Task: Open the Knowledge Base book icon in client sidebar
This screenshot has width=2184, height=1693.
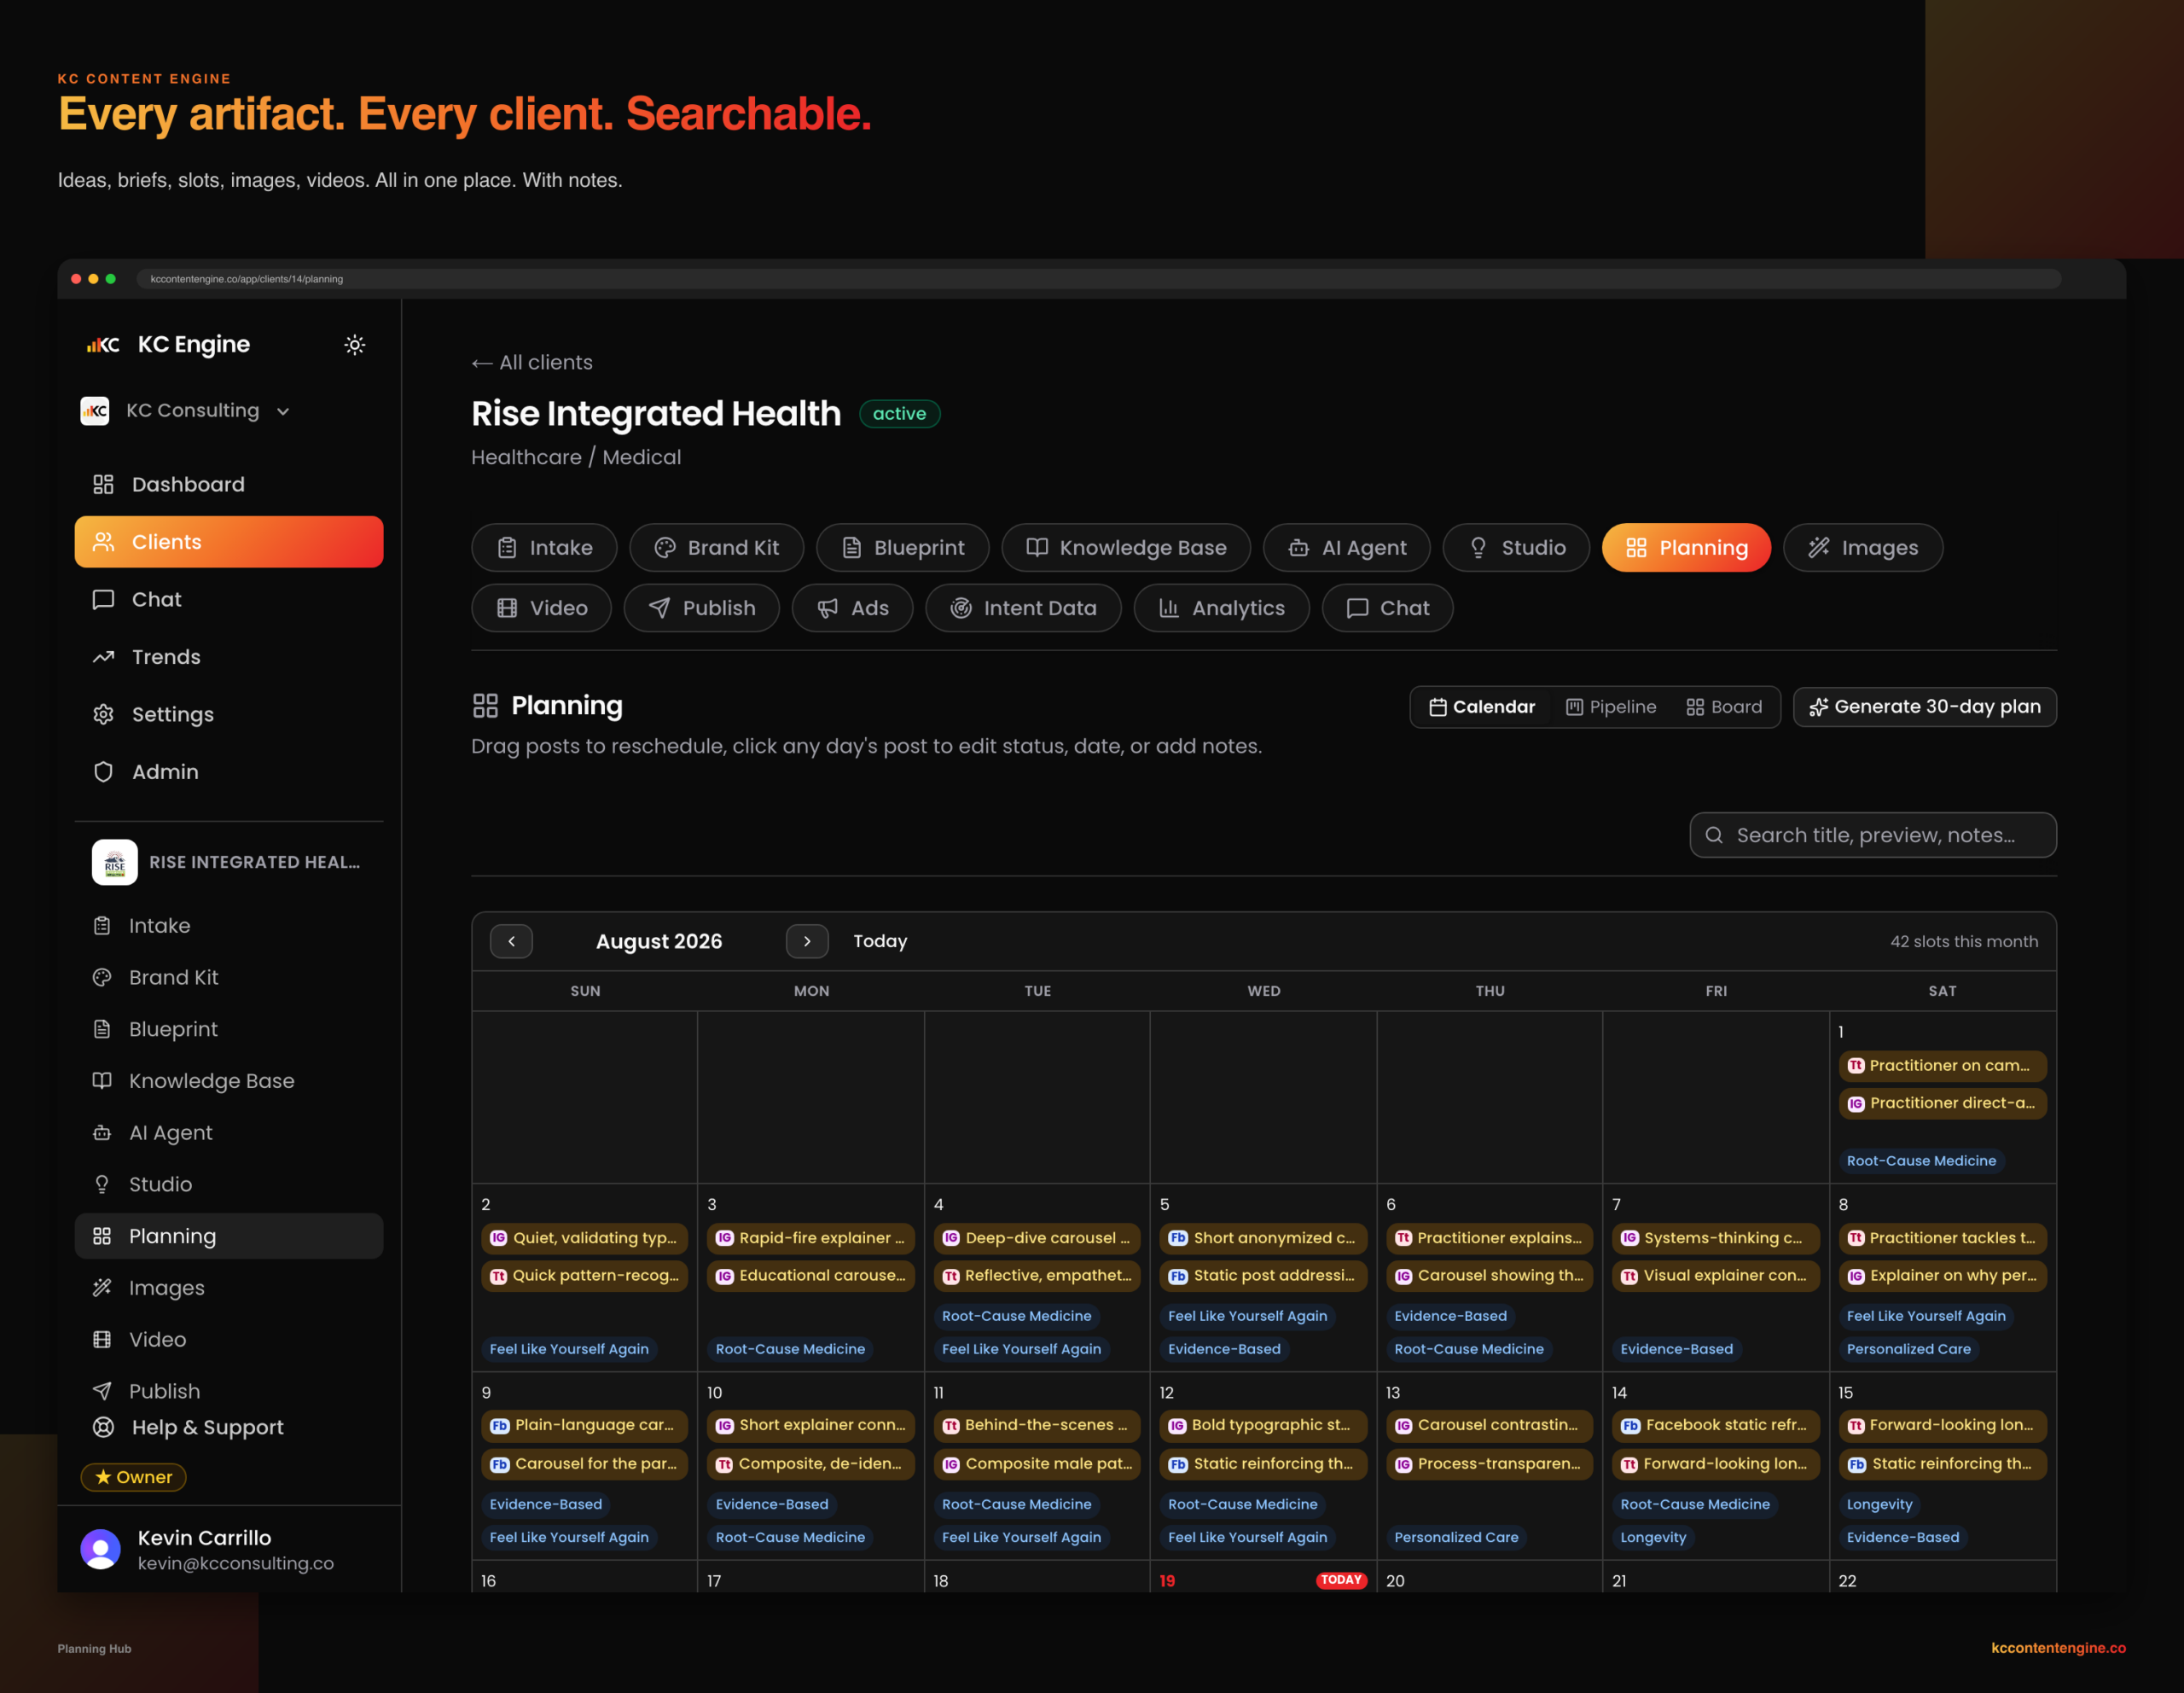Action: click(102, 1081)
